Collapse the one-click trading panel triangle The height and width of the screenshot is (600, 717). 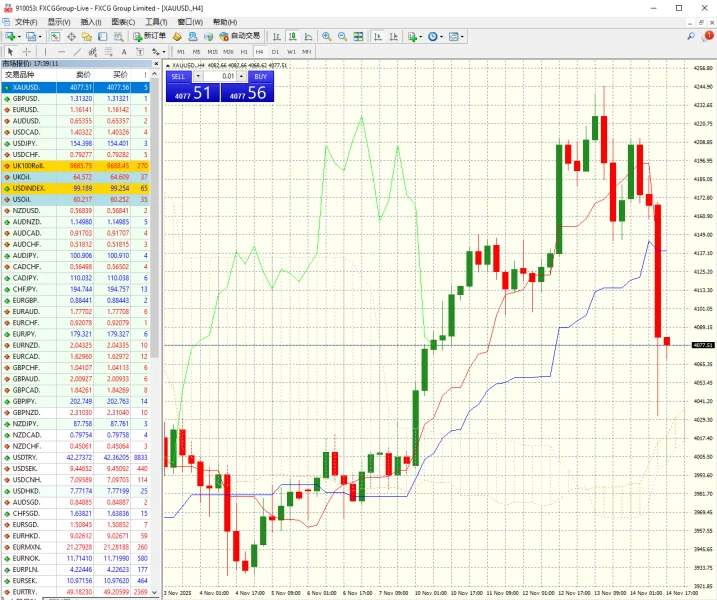pyautogui.click(x=168, y=66)
